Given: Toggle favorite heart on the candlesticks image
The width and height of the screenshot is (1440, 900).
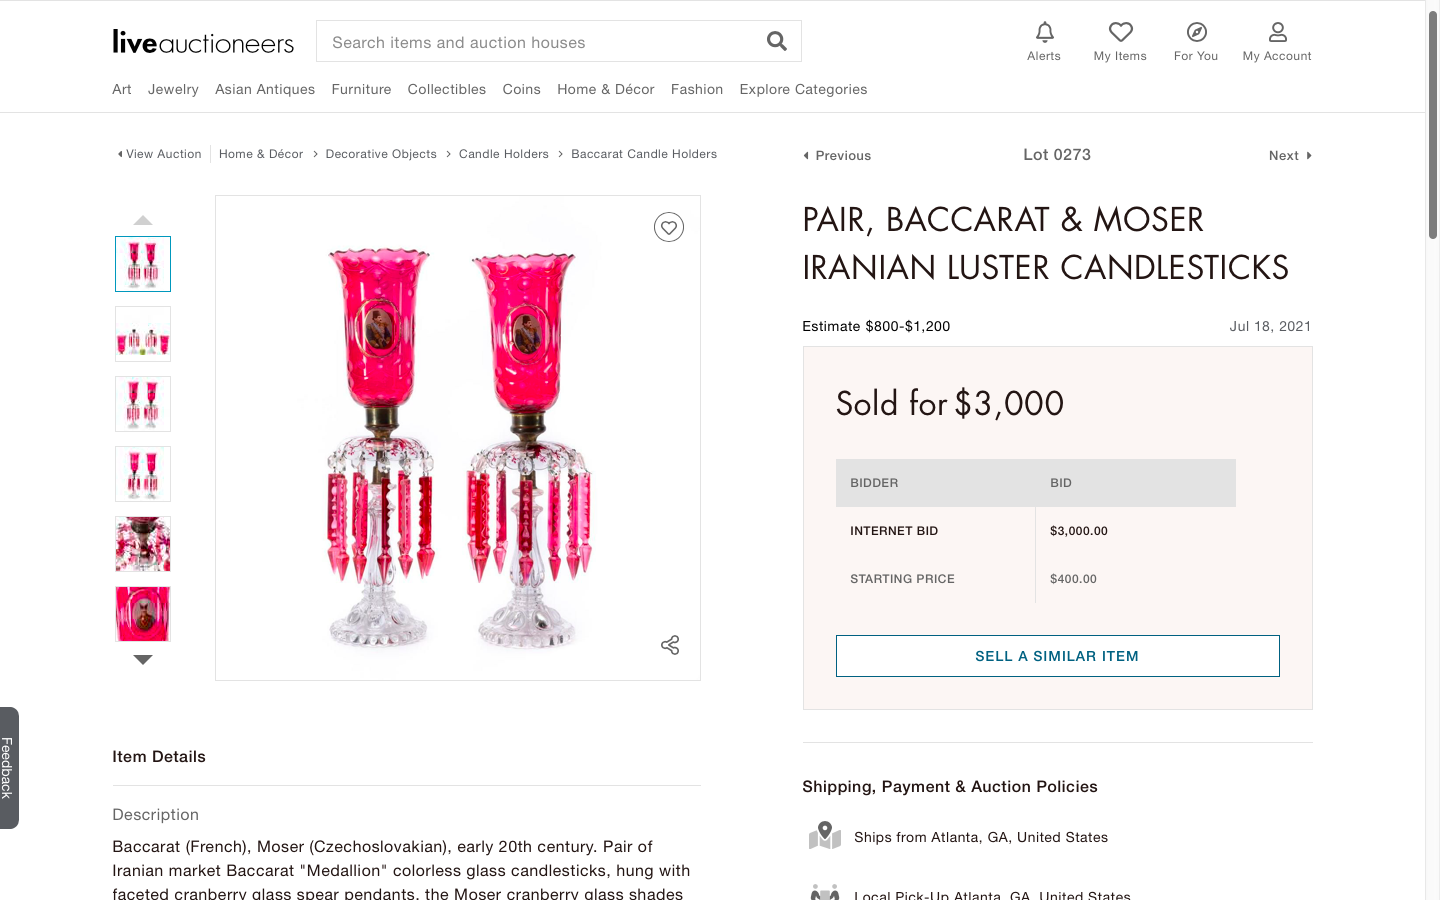Looking at the screenshot, I should tap(669, 228).
